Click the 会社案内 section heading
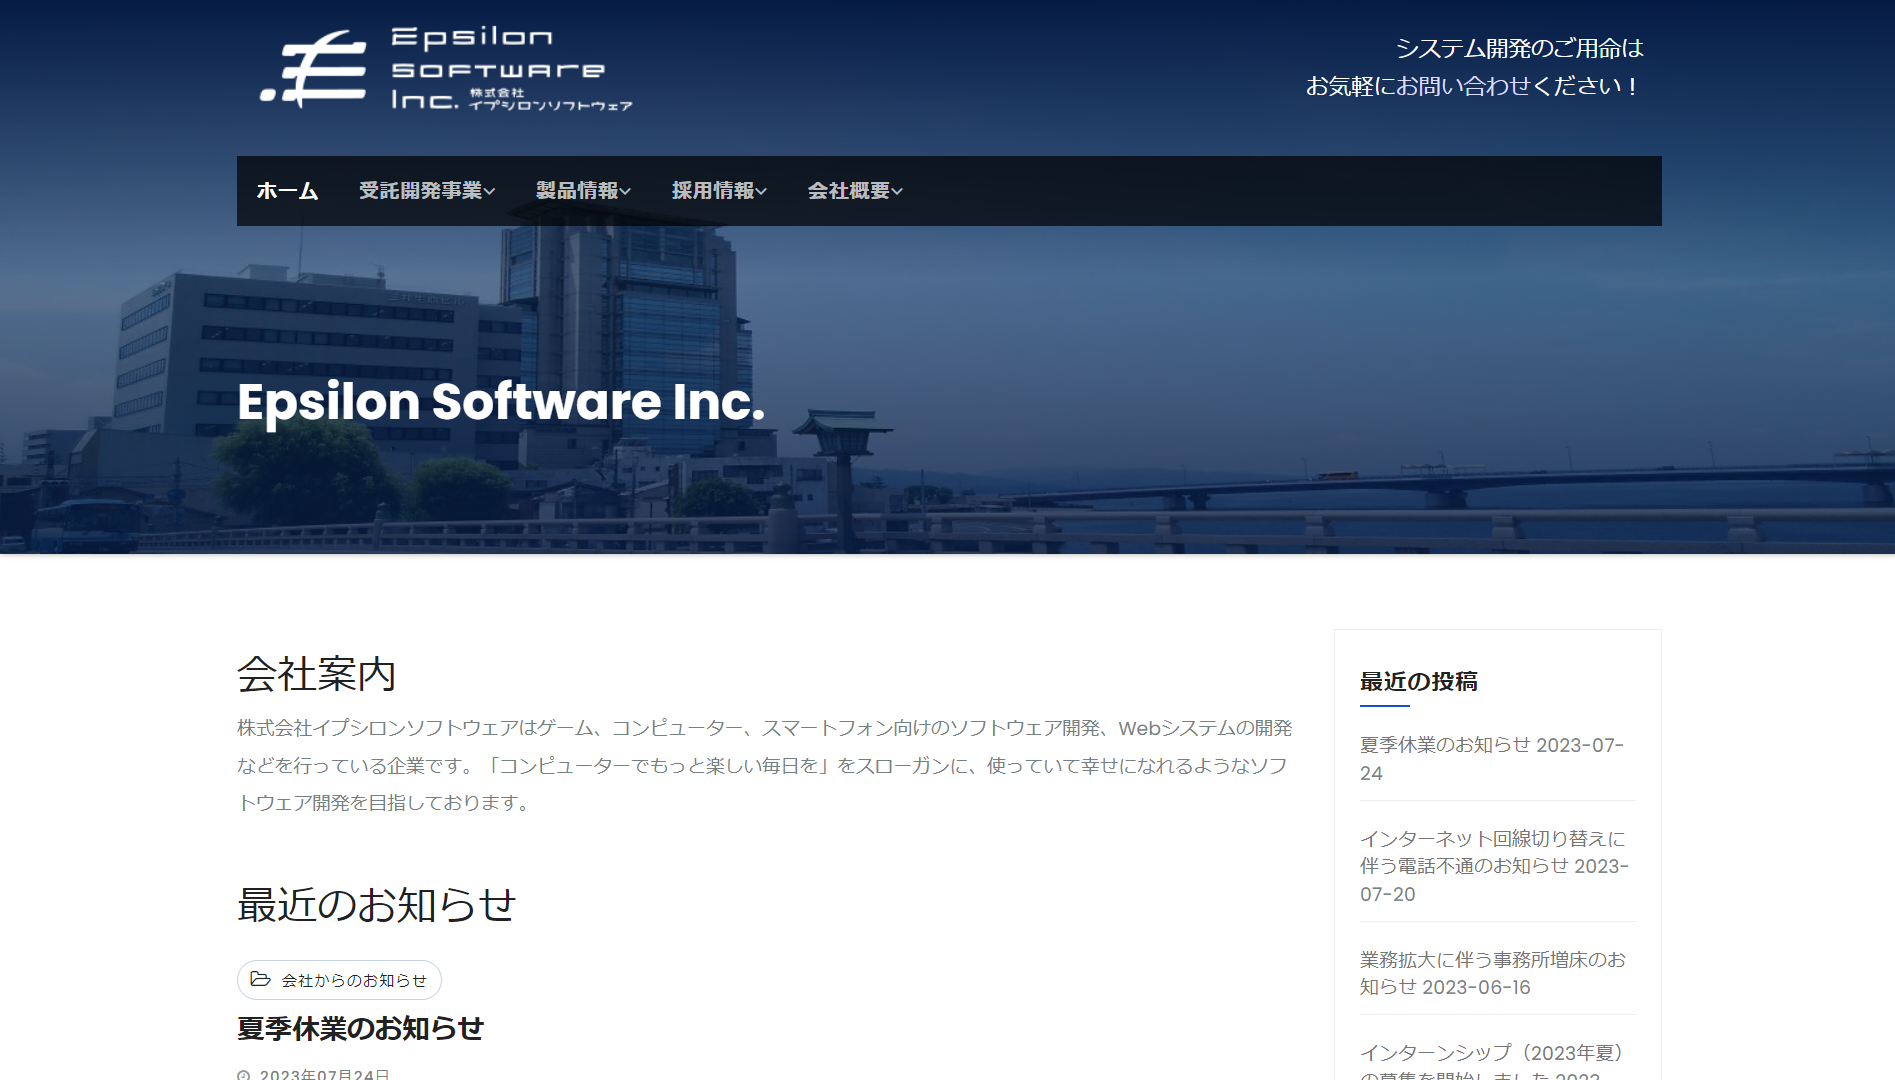 316,674
